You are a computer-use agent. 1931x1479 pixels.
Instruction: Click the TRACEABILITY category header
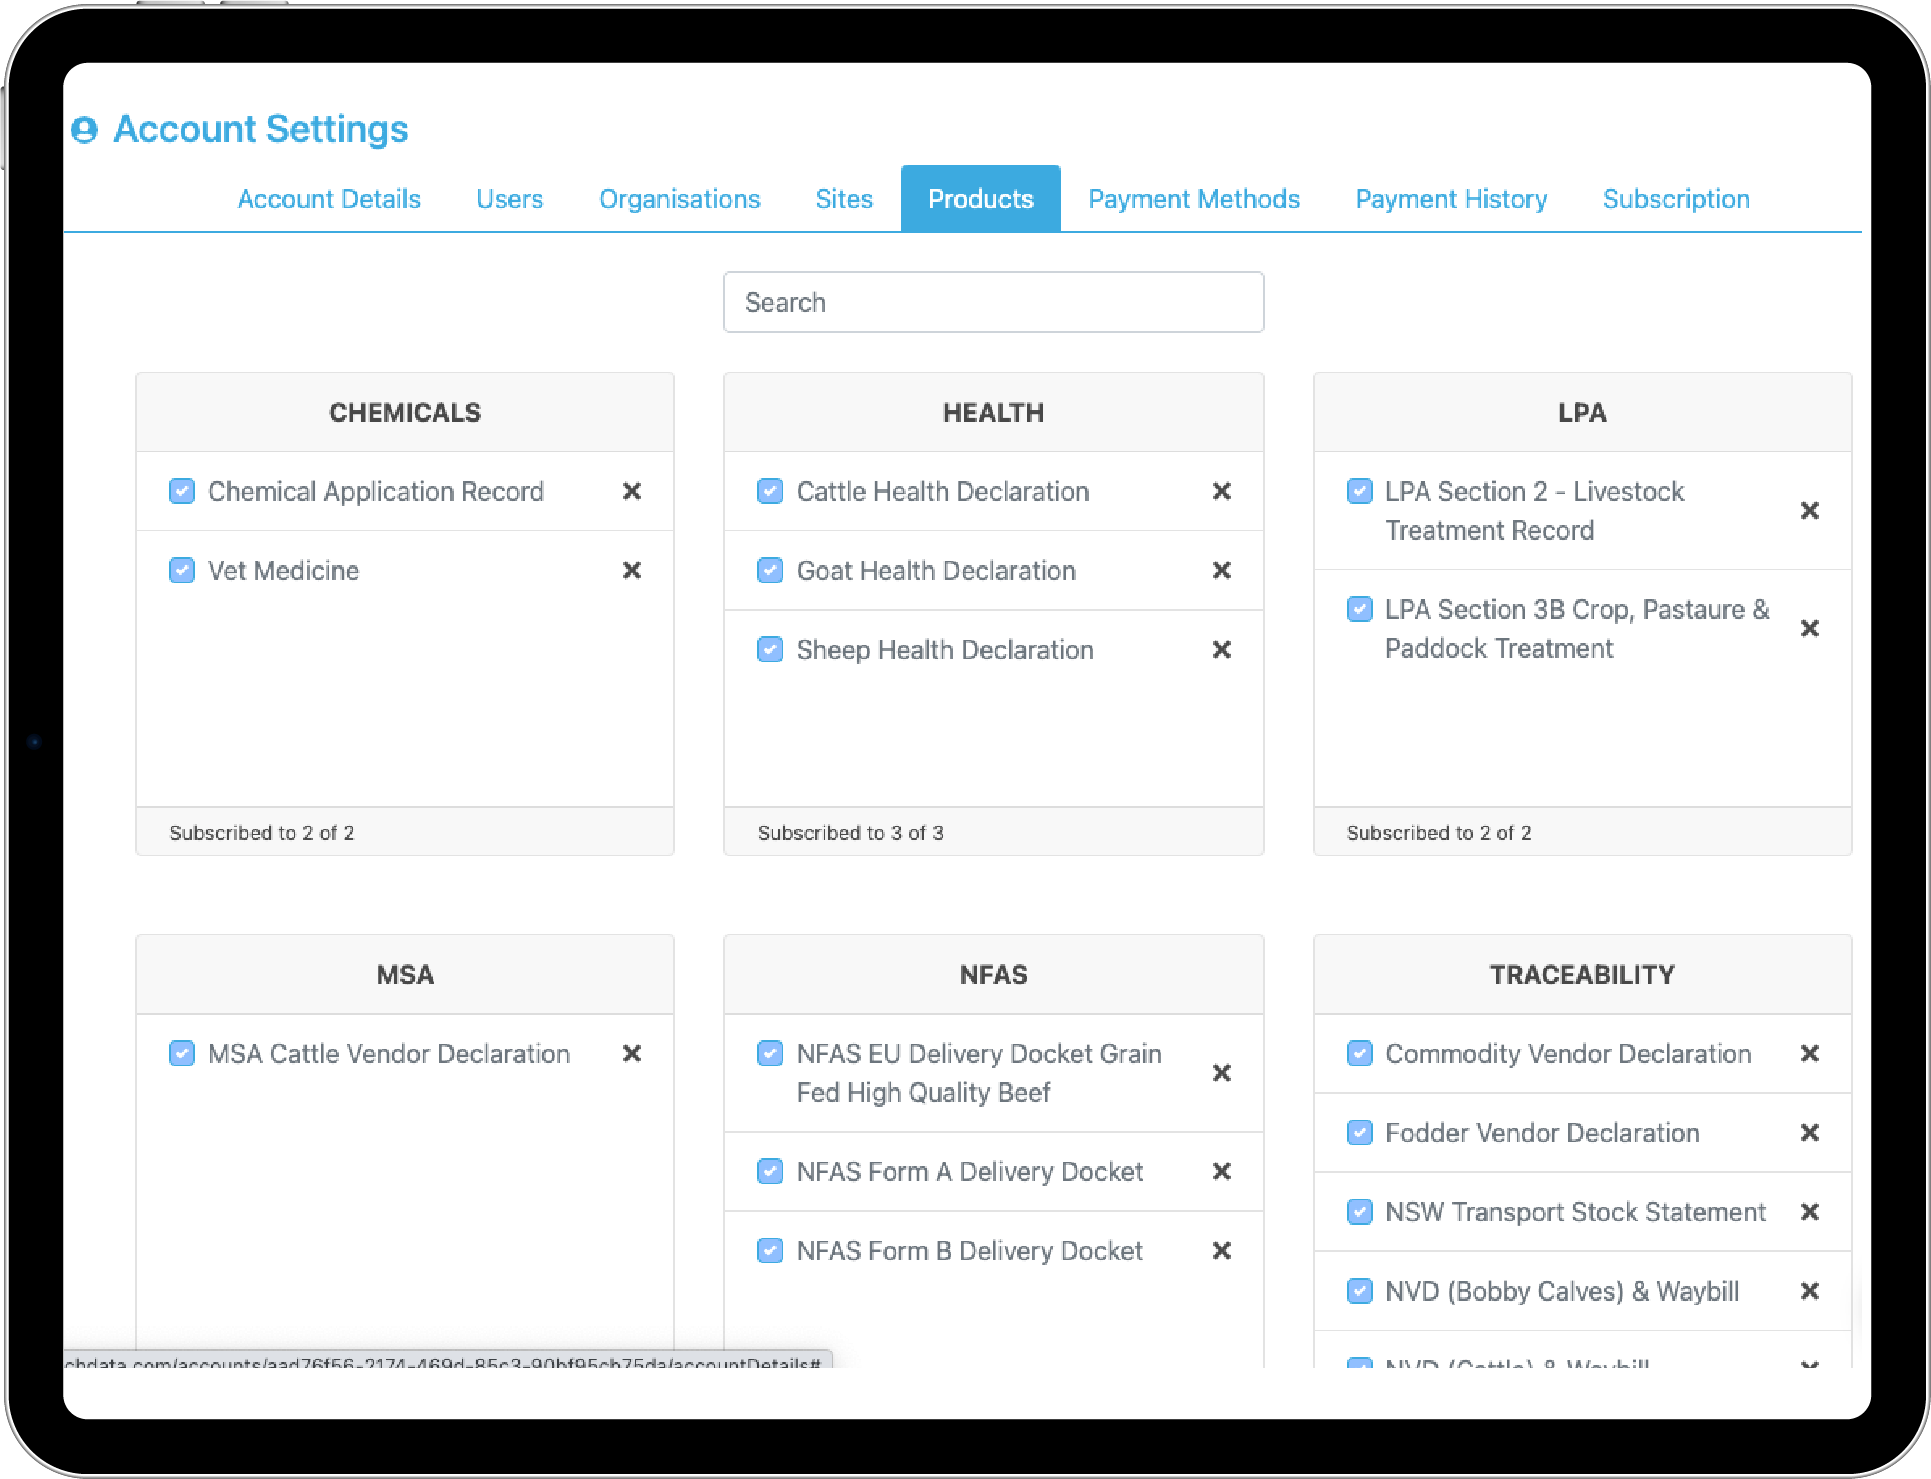point(1582,975)
